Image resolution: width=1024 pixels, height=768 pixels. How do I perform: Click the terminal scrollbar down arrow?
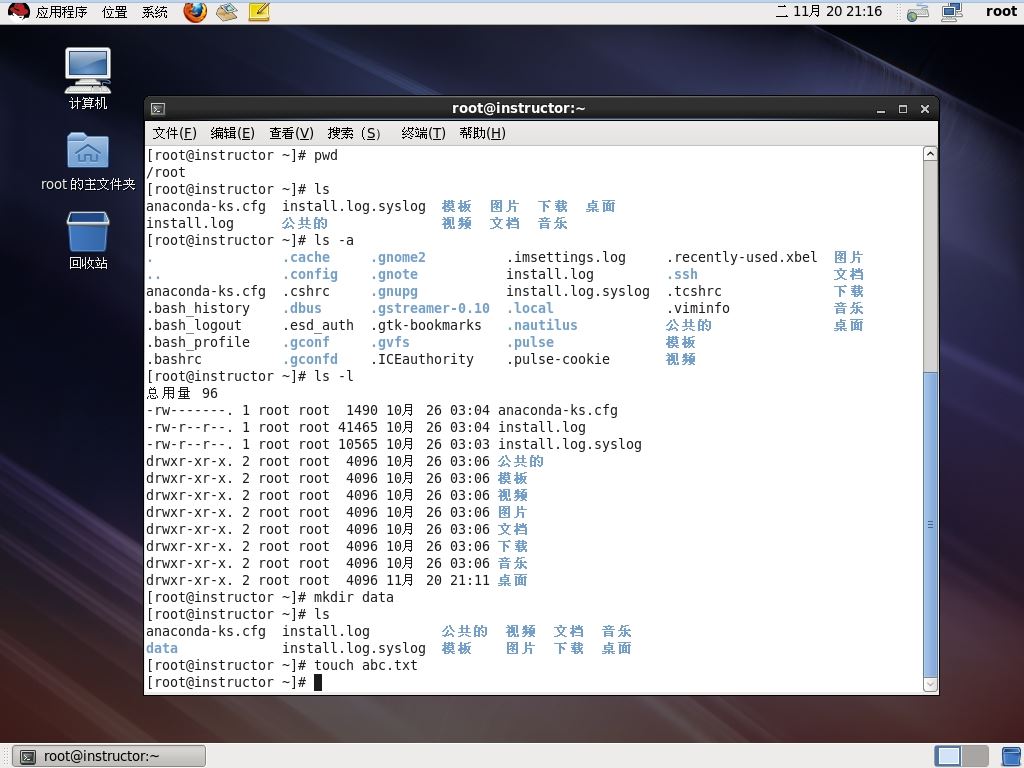[931, 684]
